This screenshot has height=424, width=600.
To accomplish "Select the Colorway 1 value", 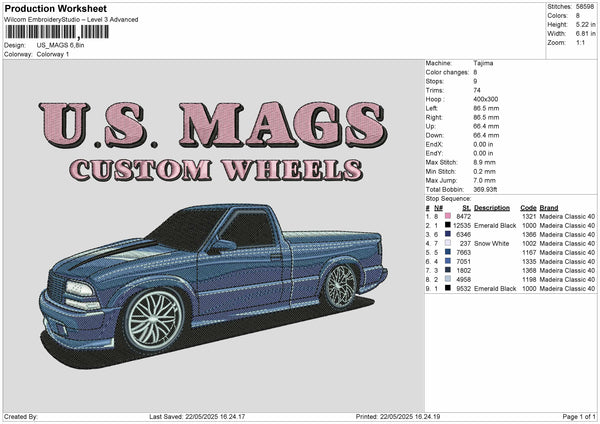I will pyautogui.click(x=53, y=54).
